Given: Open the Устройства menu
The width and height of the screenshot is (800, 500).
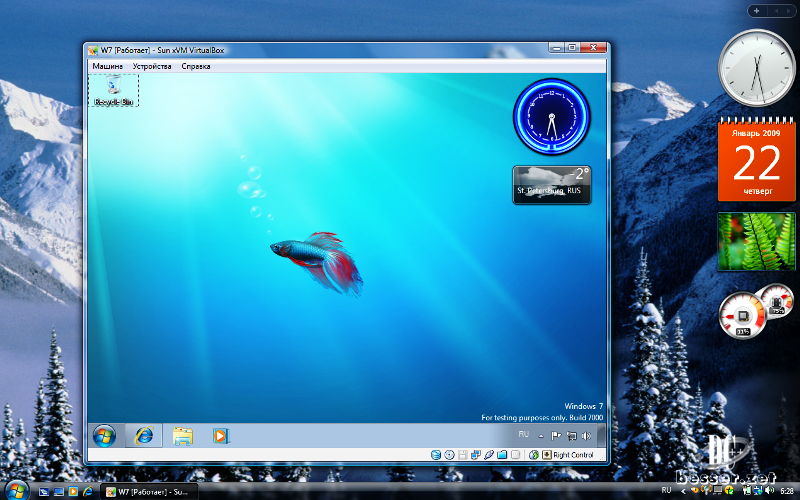Looking at the screenshot, I should 152,66.
